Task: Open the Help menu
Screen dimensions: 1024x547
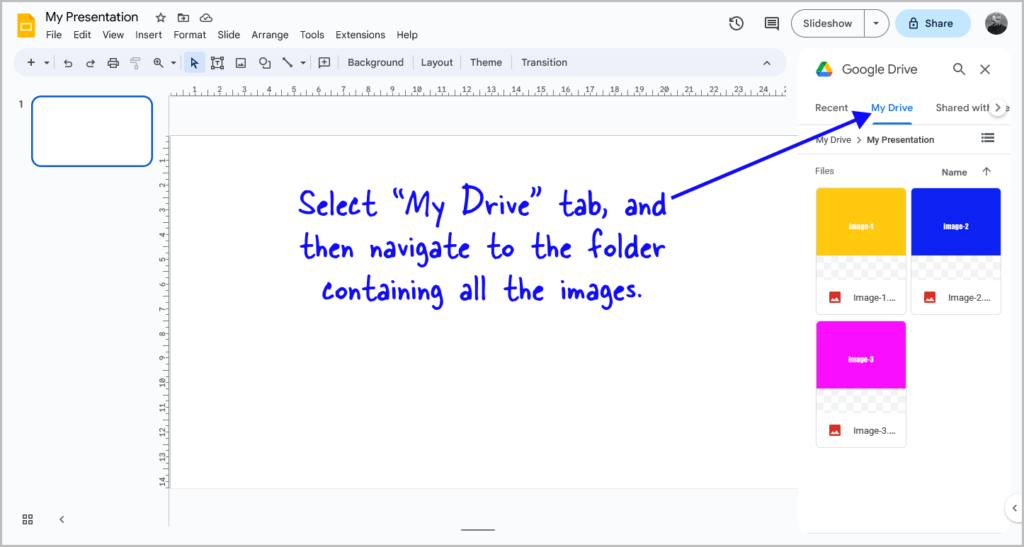Action: click(x=407, y=35)
